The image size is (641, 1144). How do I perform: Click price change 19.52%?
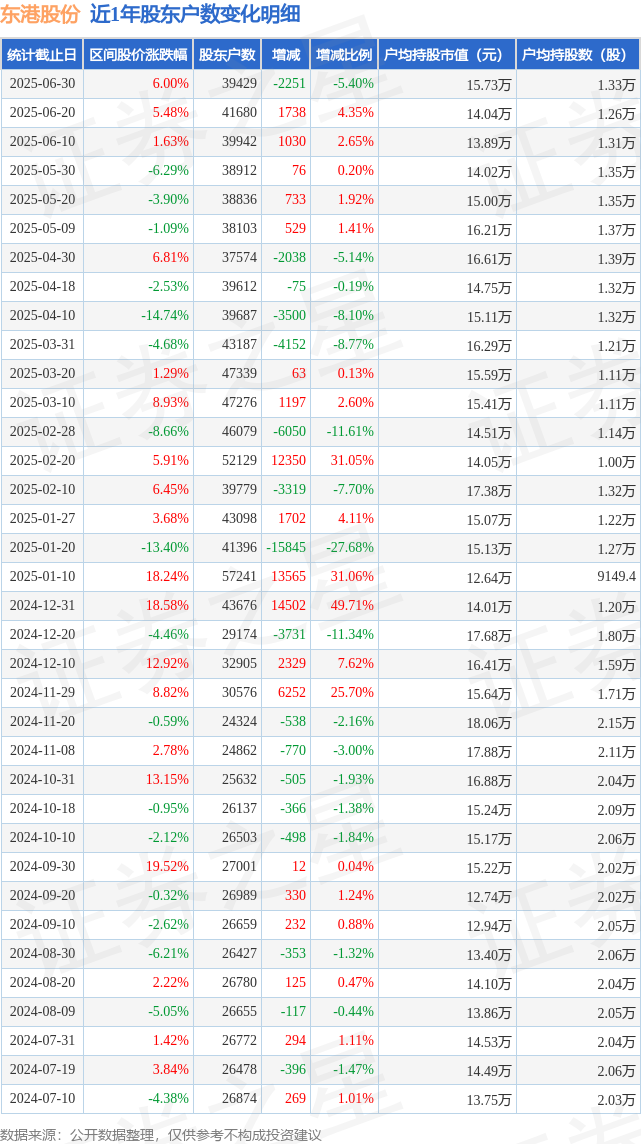(x=168, y=869)
